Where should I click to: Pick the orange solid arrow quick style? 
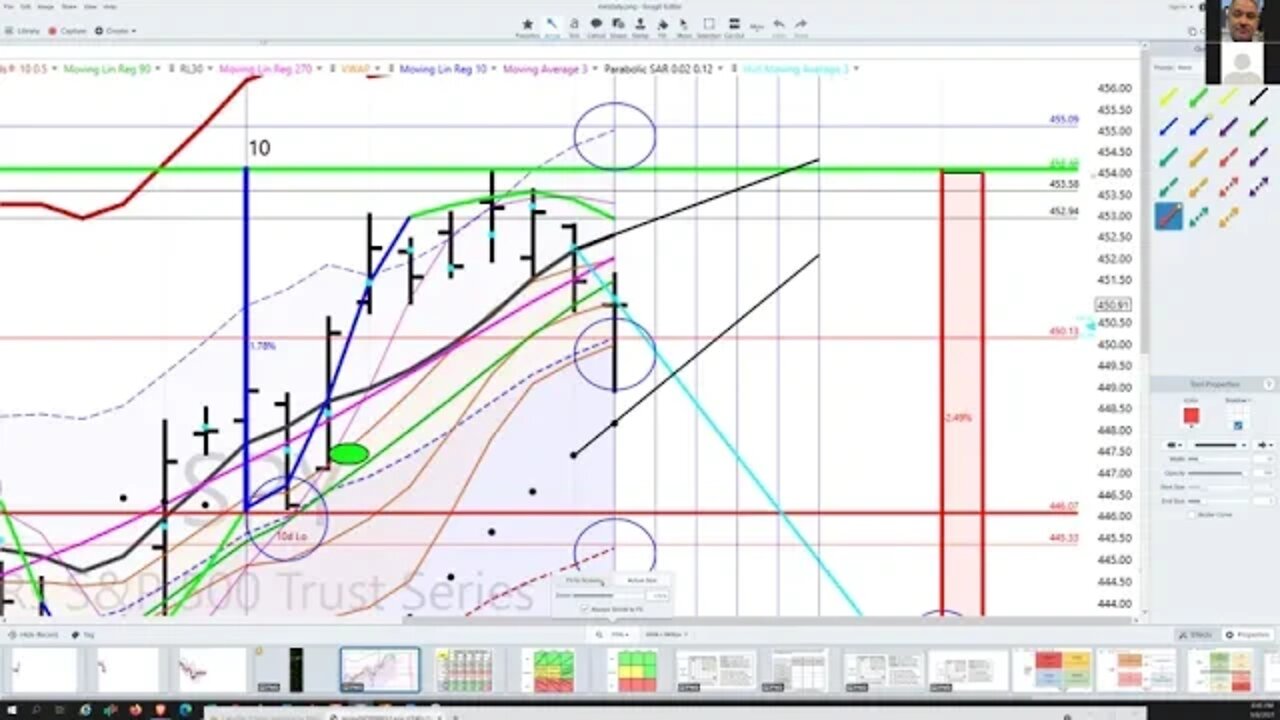(1198, 158)
